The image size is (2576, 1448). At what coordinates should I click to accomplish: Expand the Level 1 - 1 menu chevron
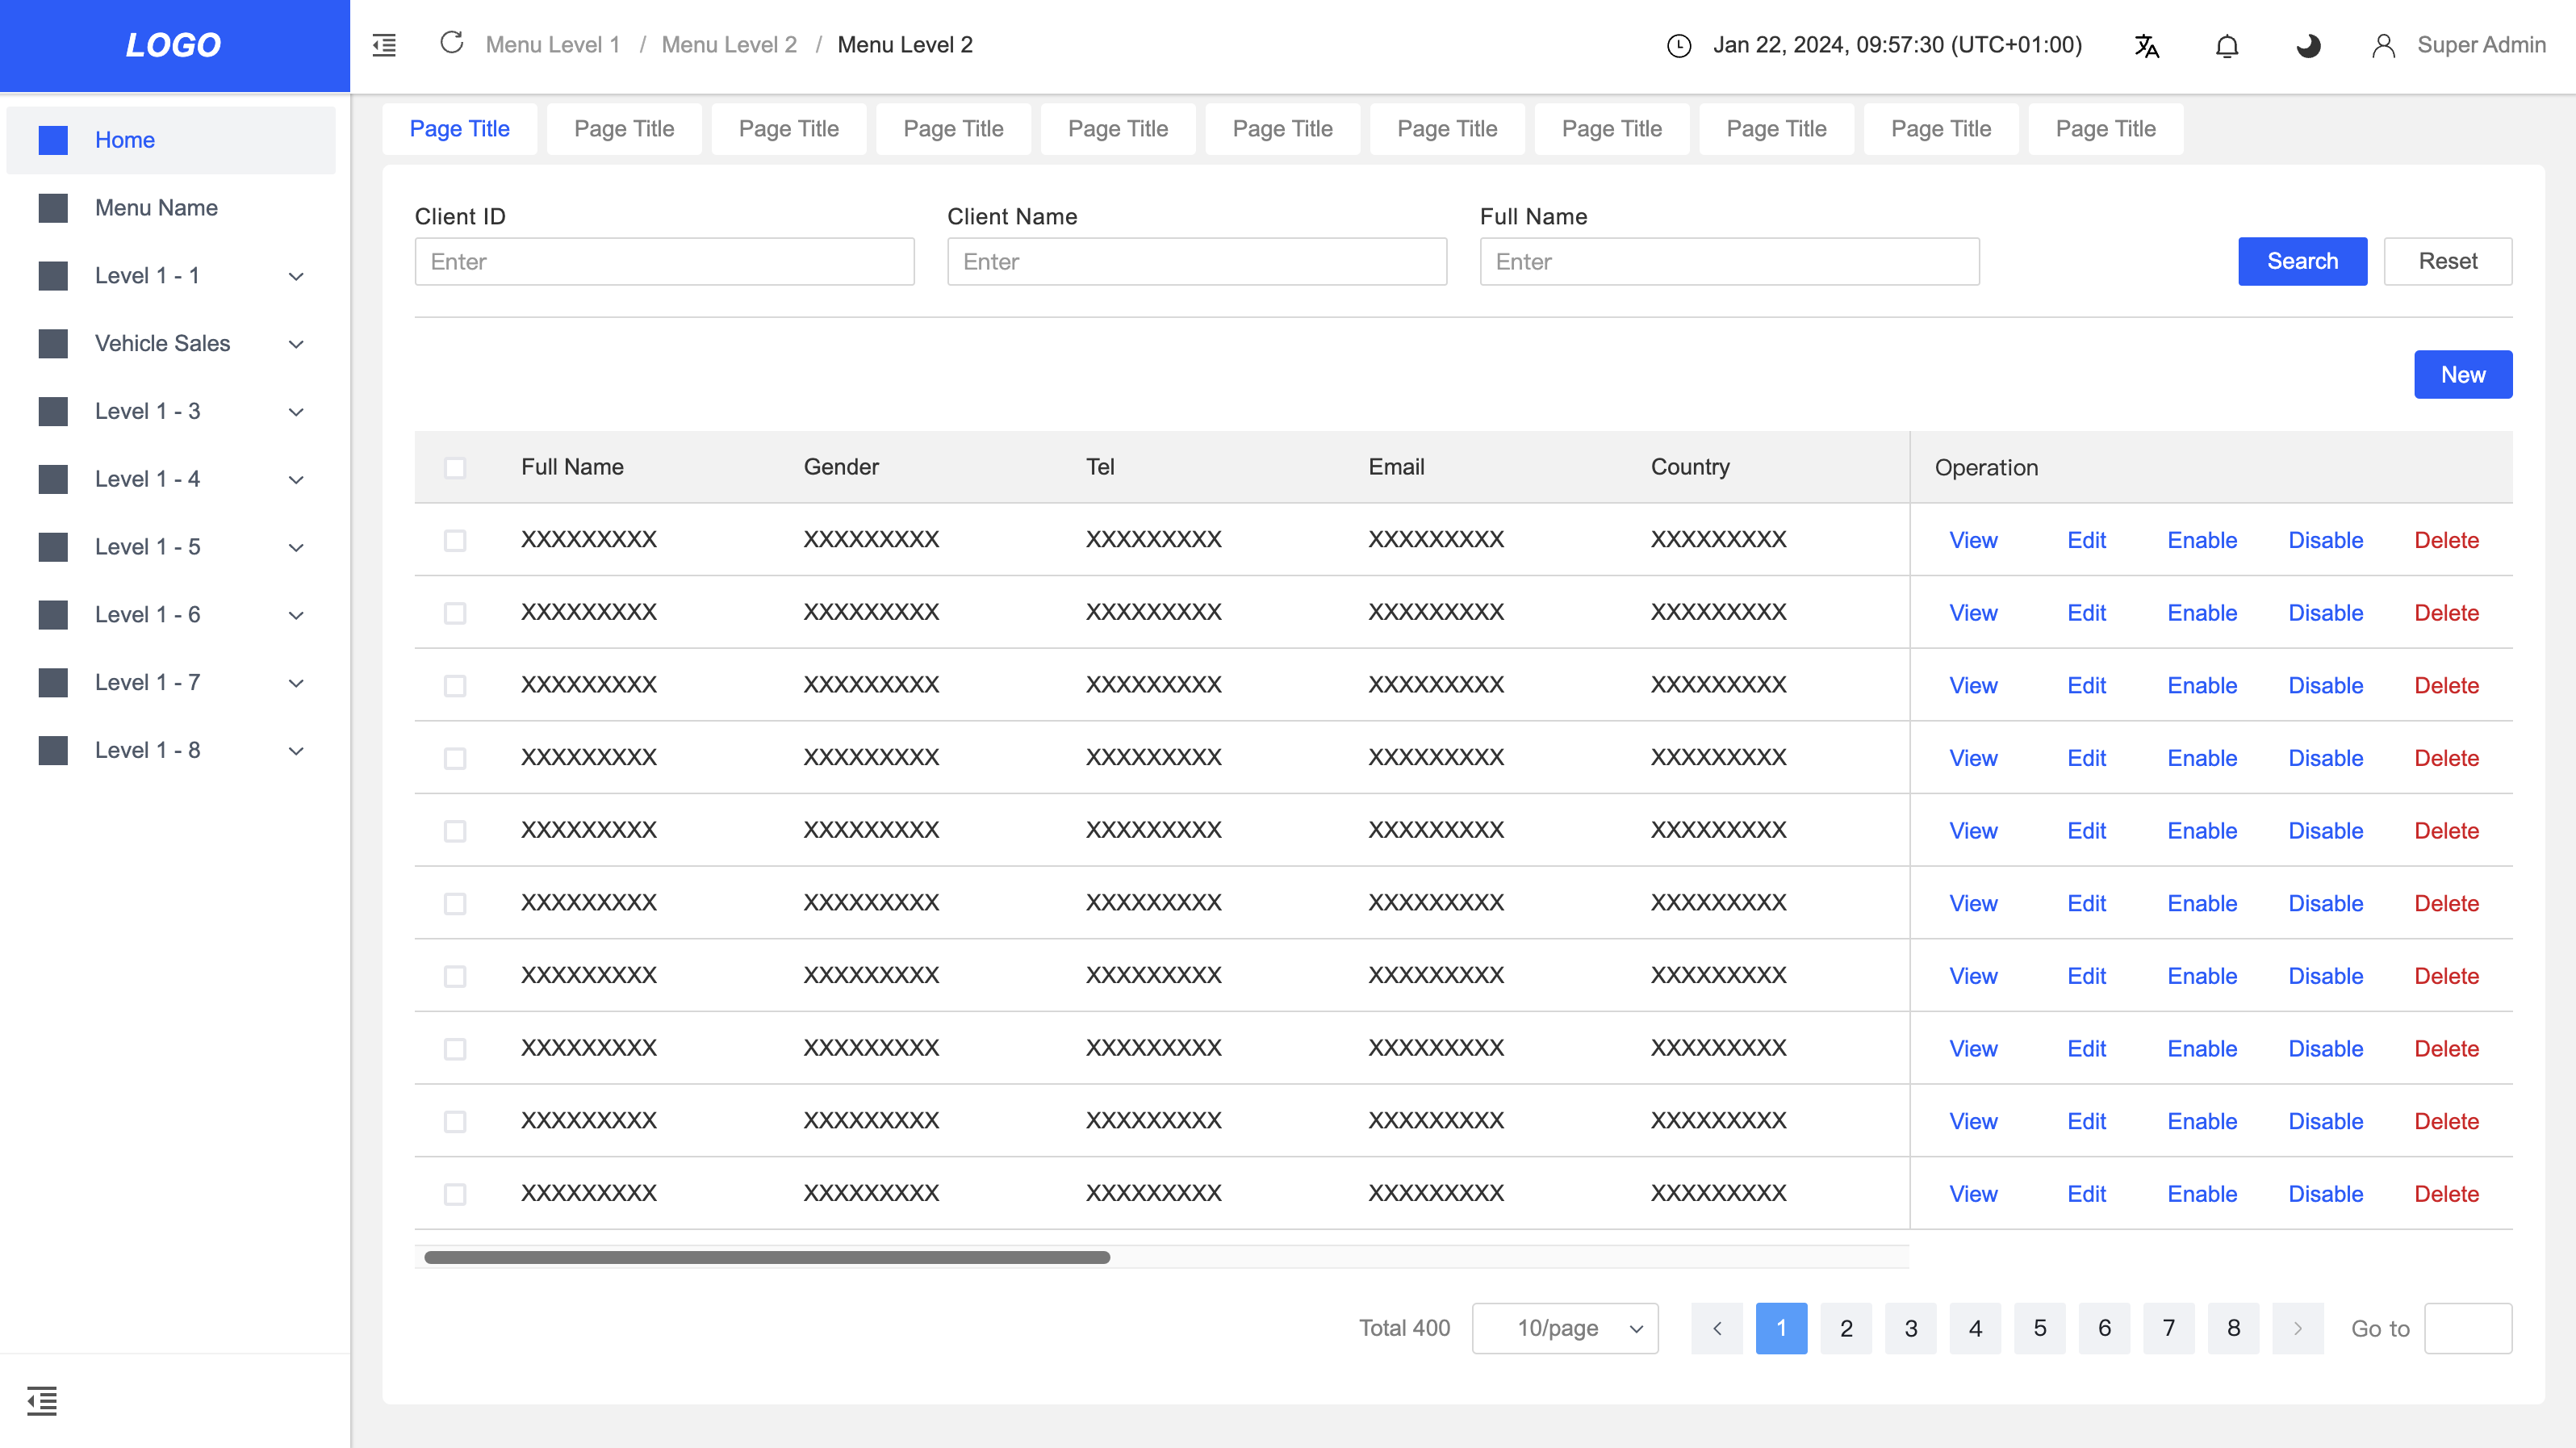296,277
